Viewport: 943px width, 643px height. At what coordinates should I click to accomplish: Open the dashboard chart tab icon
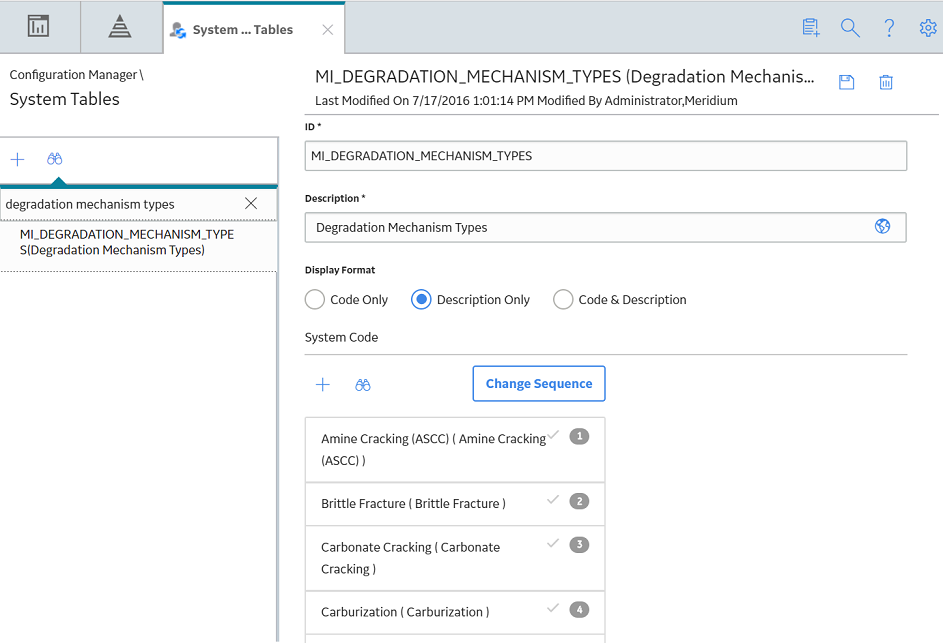[x=38, y=26]
